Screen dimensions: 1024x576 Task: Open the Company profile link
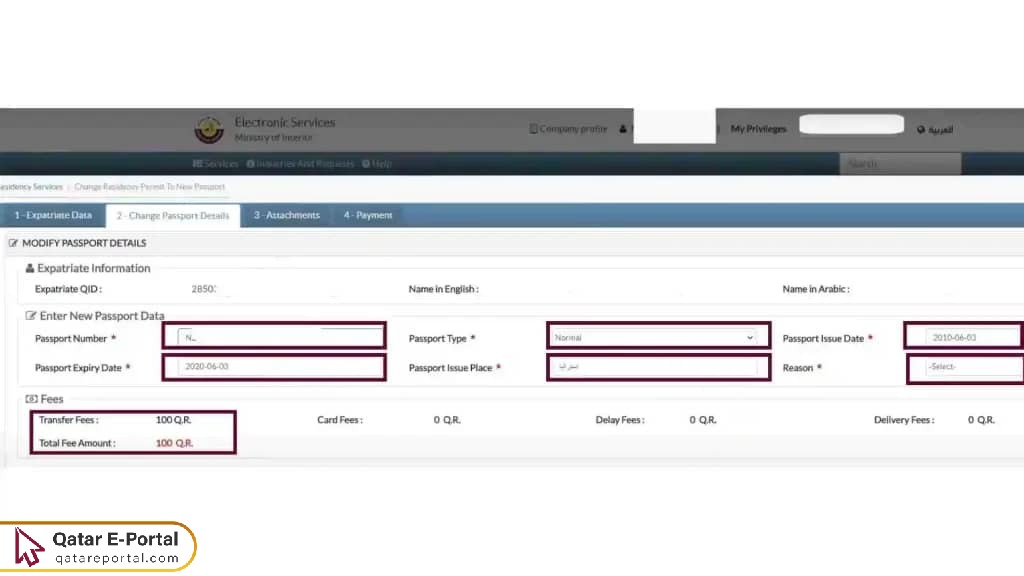point(568,129)
